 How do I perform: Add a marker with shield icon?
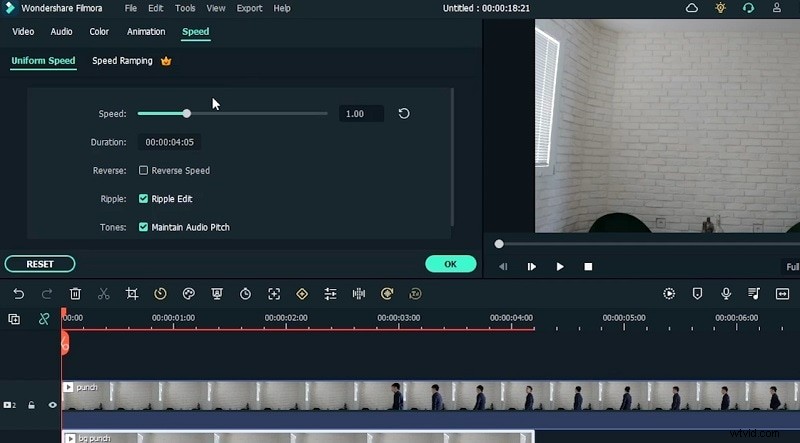coord(697,293)
